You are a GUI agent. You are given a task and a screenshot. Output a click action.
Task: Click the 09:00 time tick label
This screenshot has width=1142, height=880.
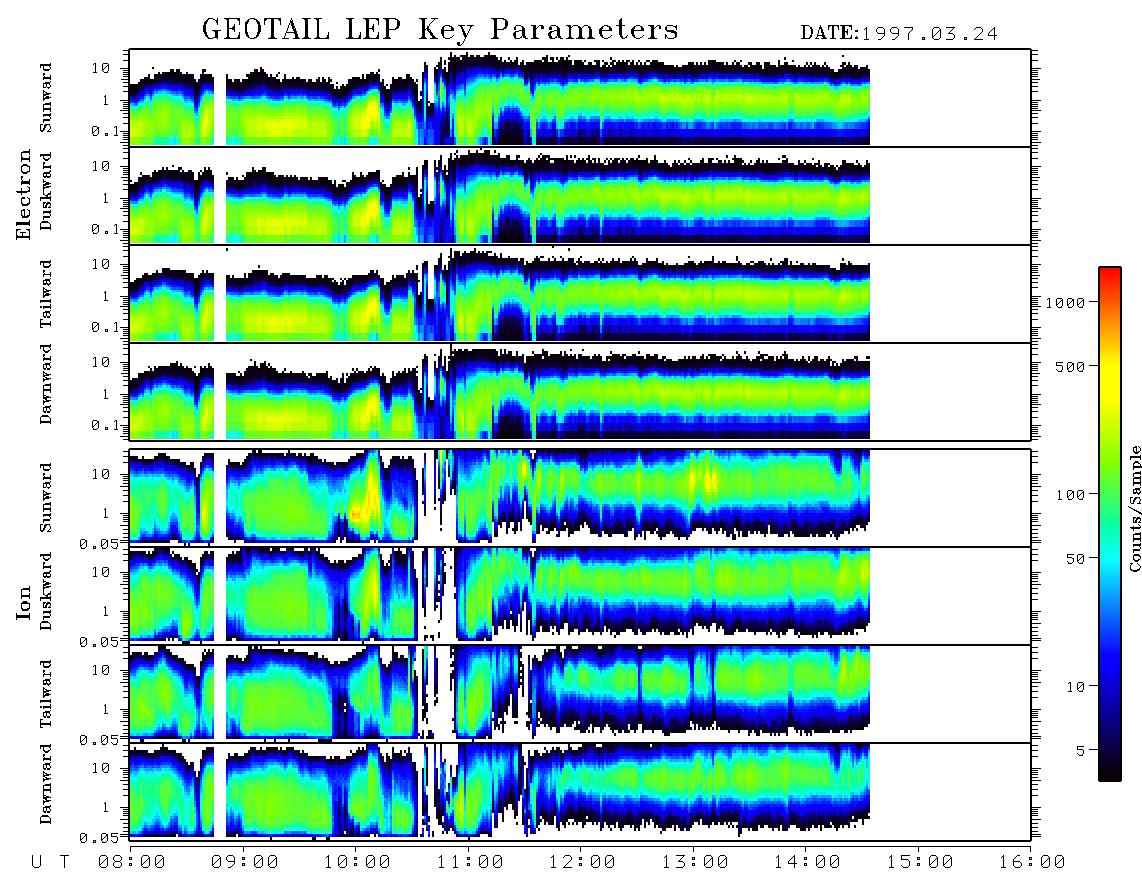(x=245, y=863)
